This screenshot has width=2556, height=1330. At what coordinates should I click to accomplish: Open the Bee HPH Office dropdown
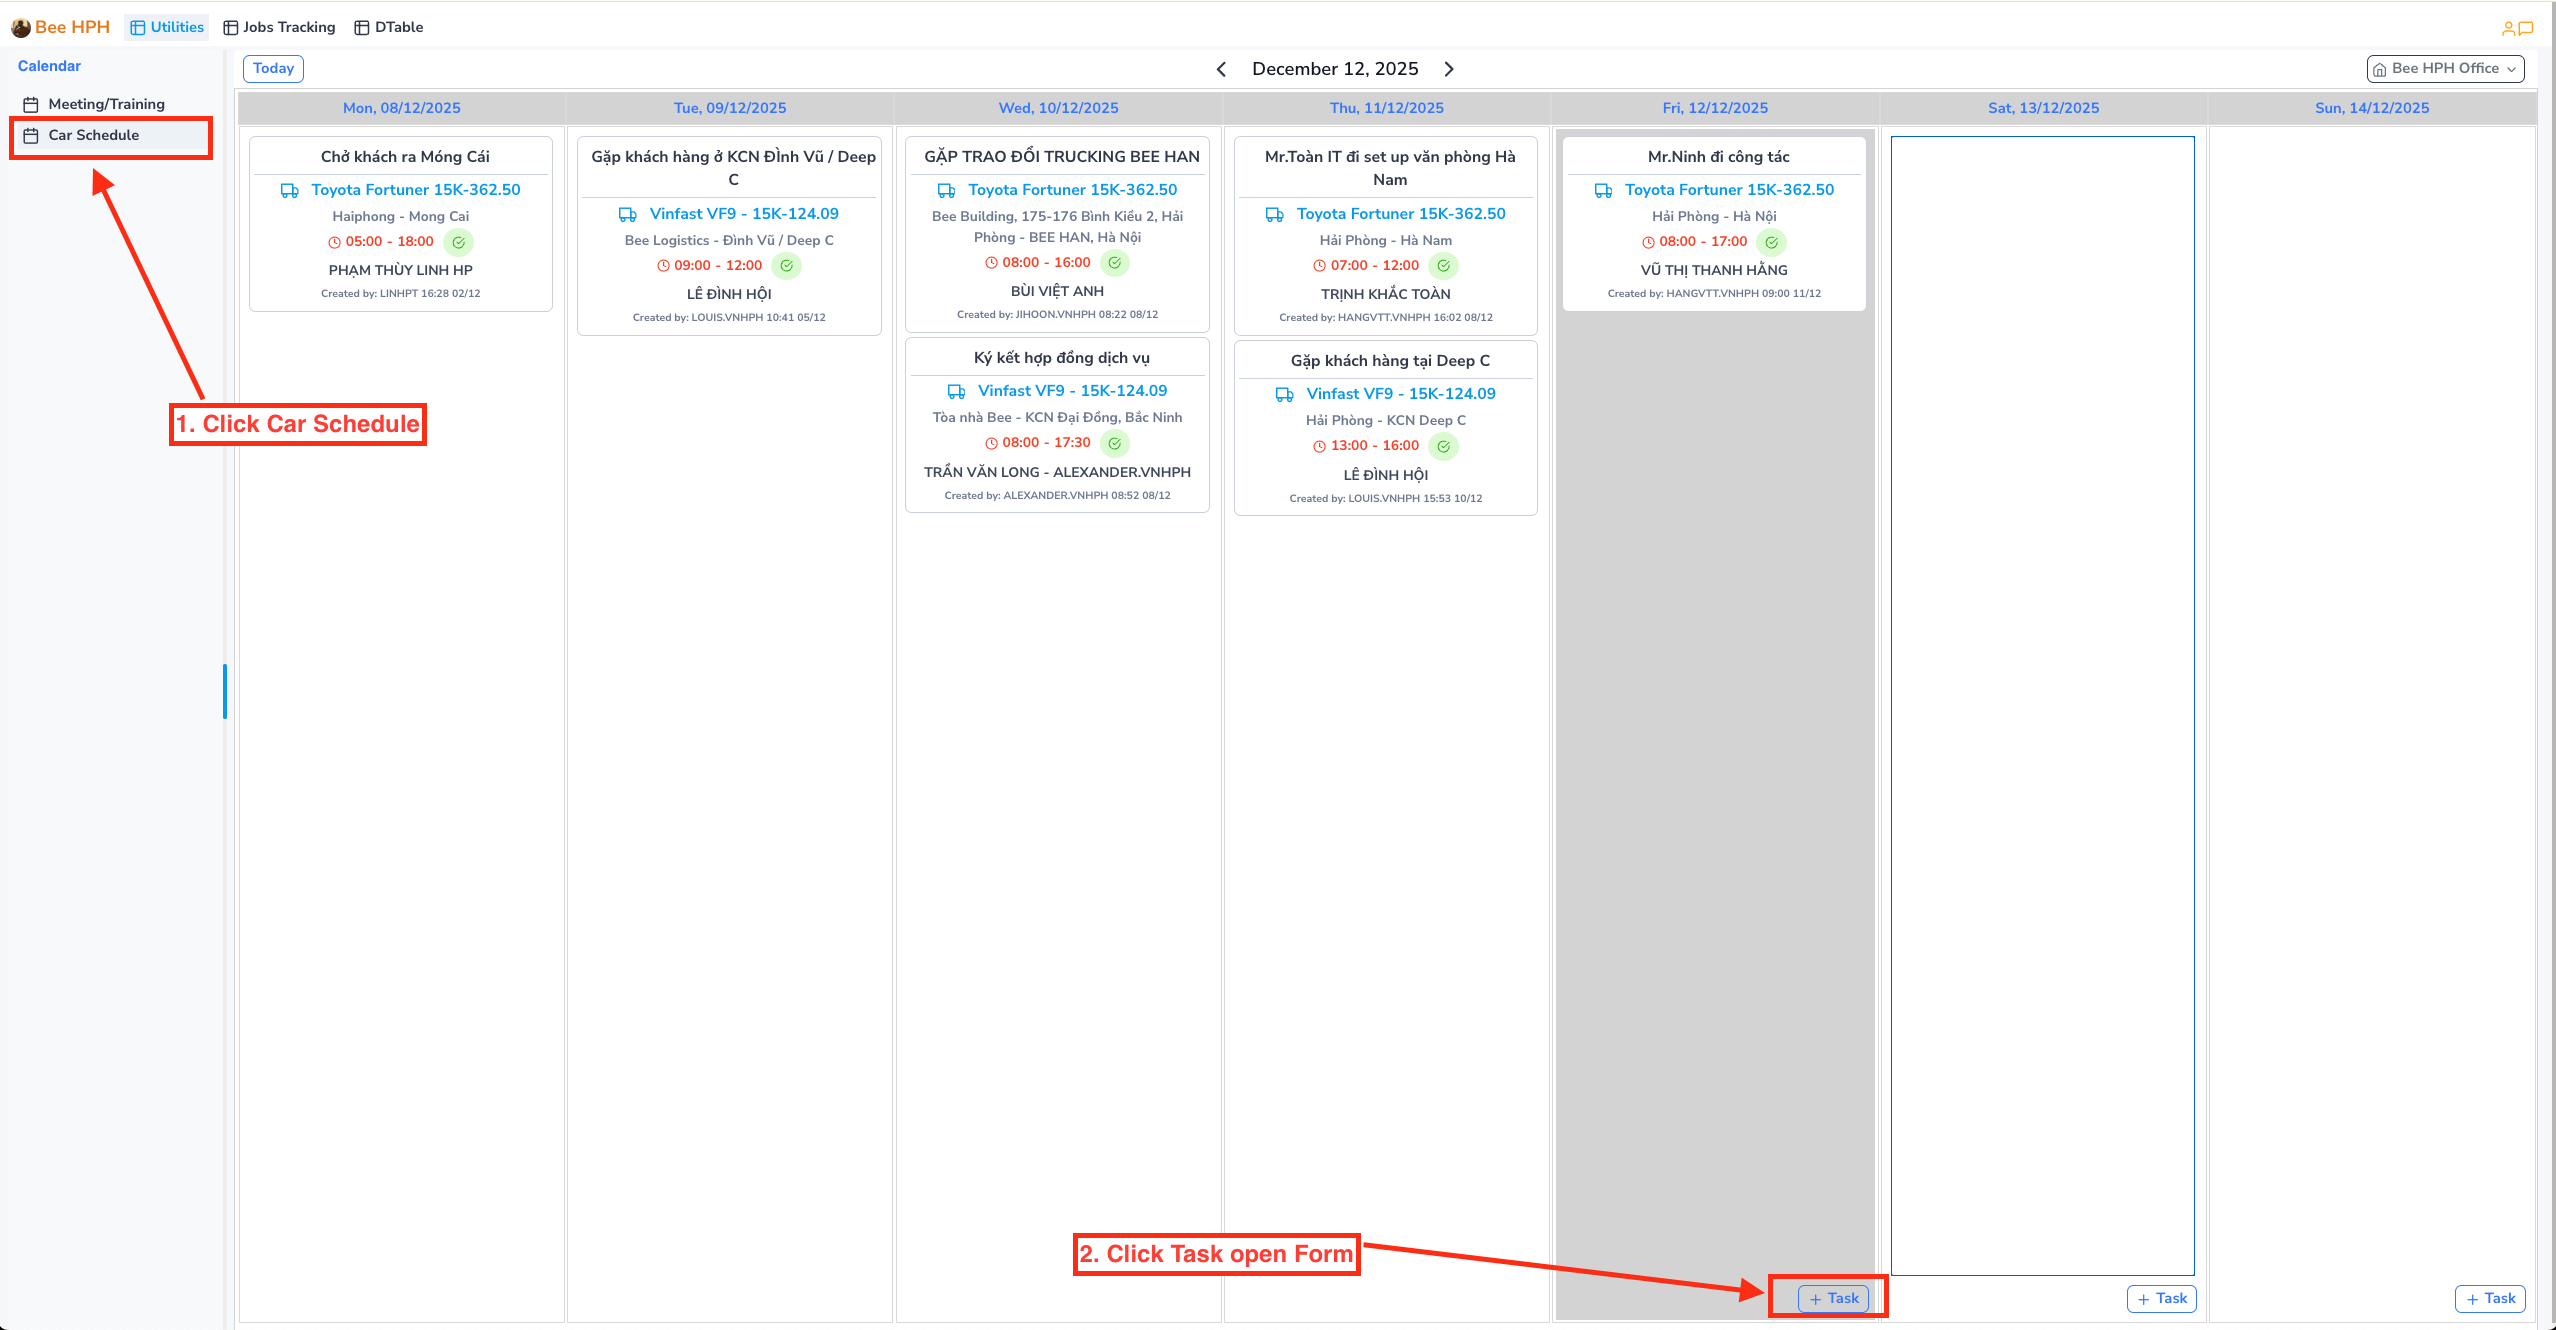2445,68
